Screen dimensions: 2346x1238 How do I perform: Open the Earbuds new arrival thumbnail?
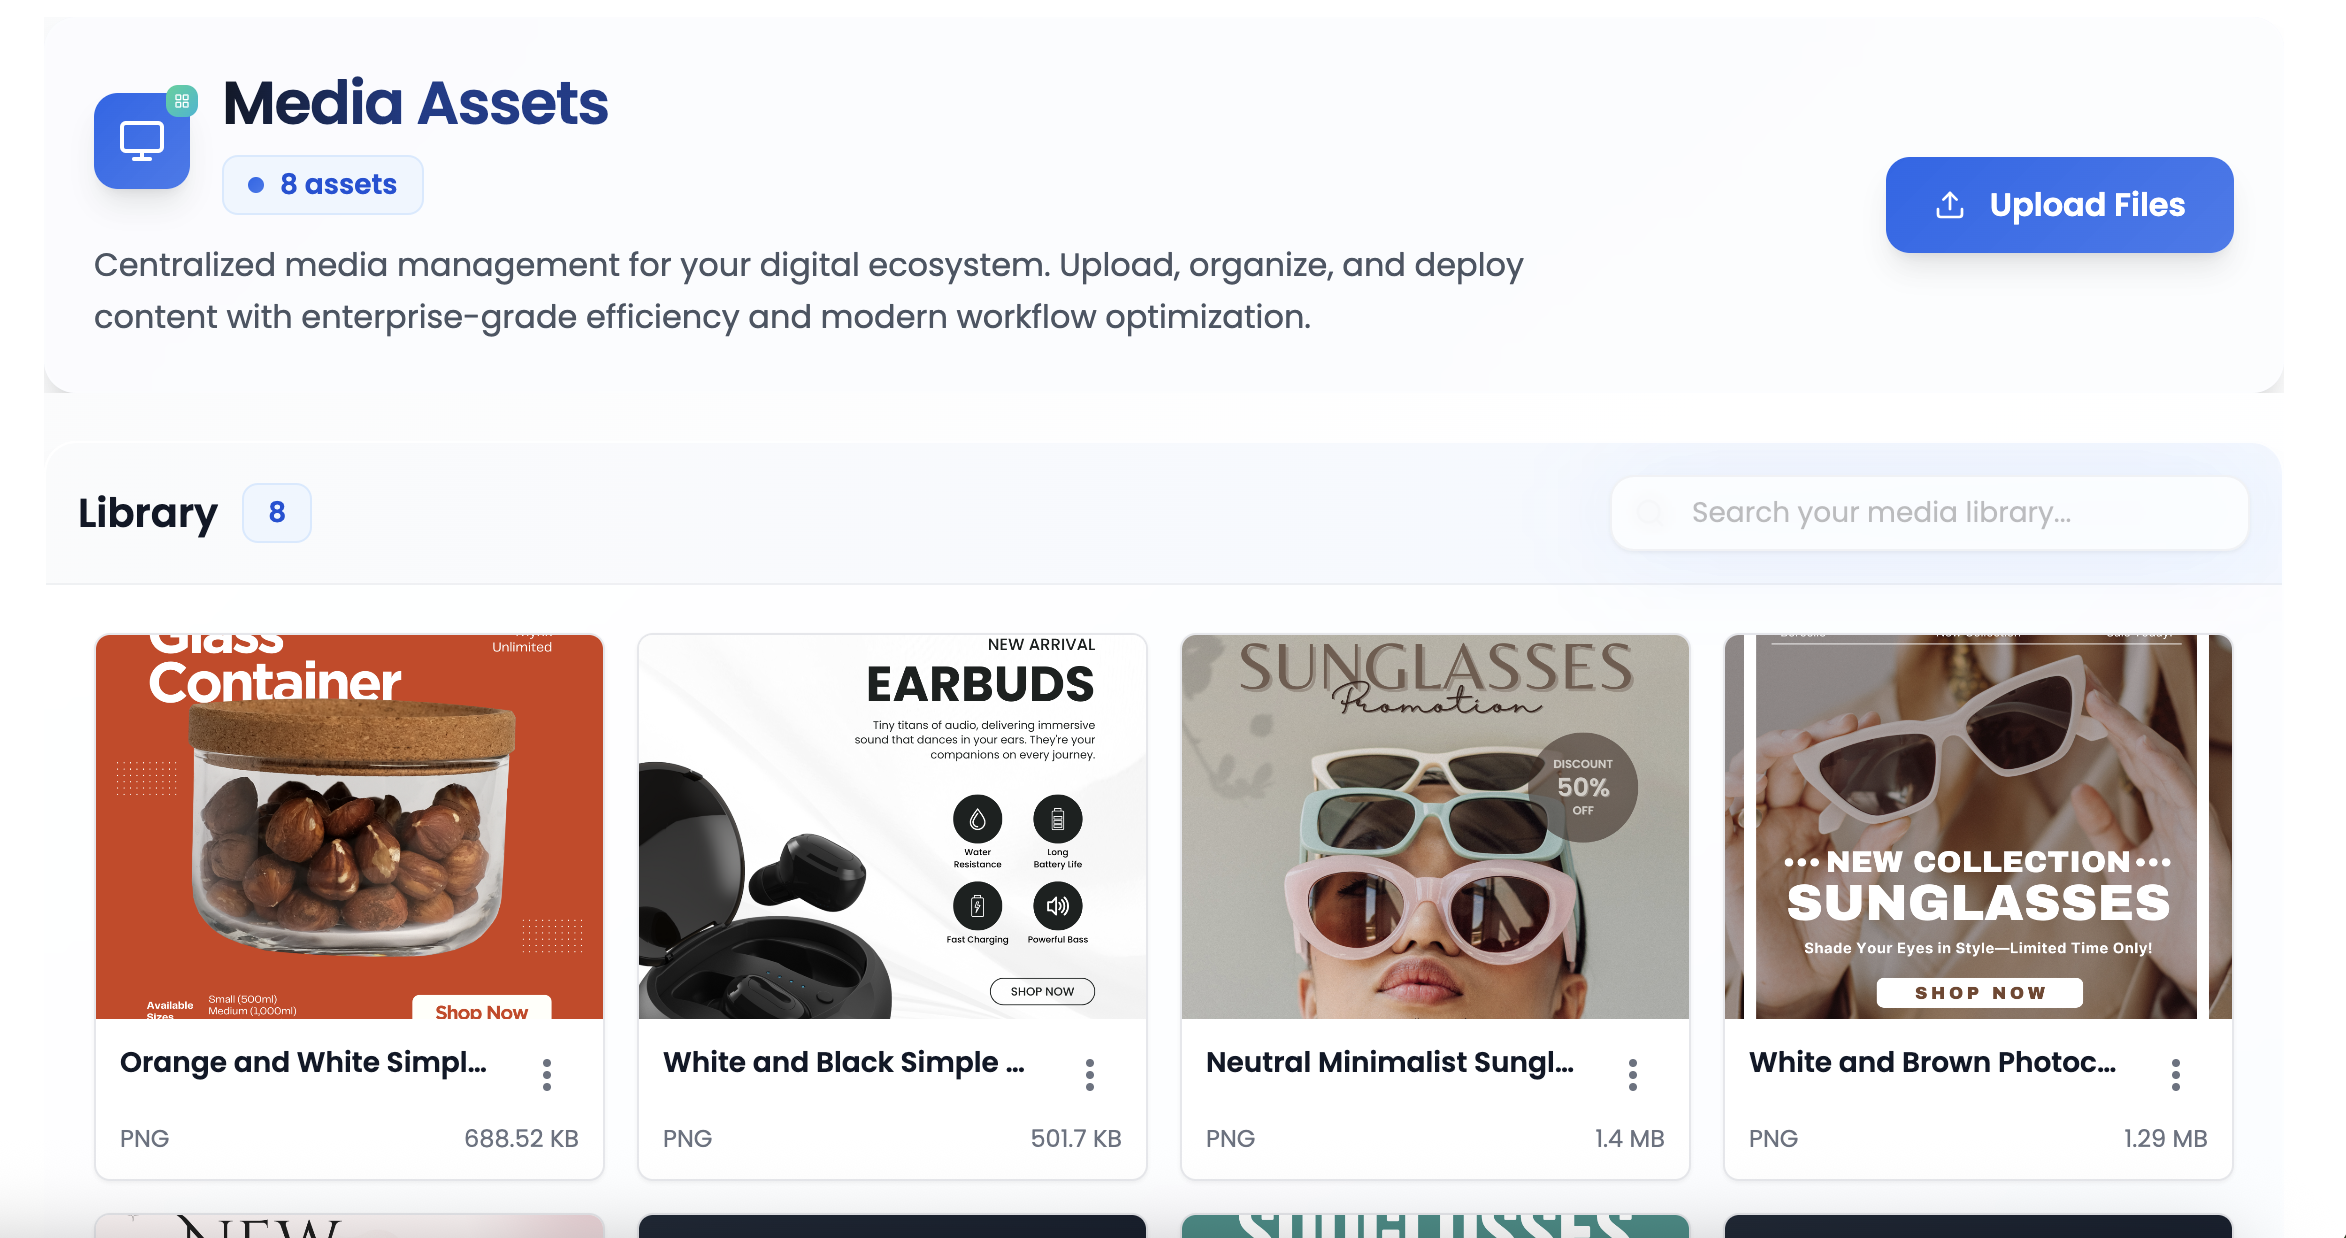[x=892, y=826]
